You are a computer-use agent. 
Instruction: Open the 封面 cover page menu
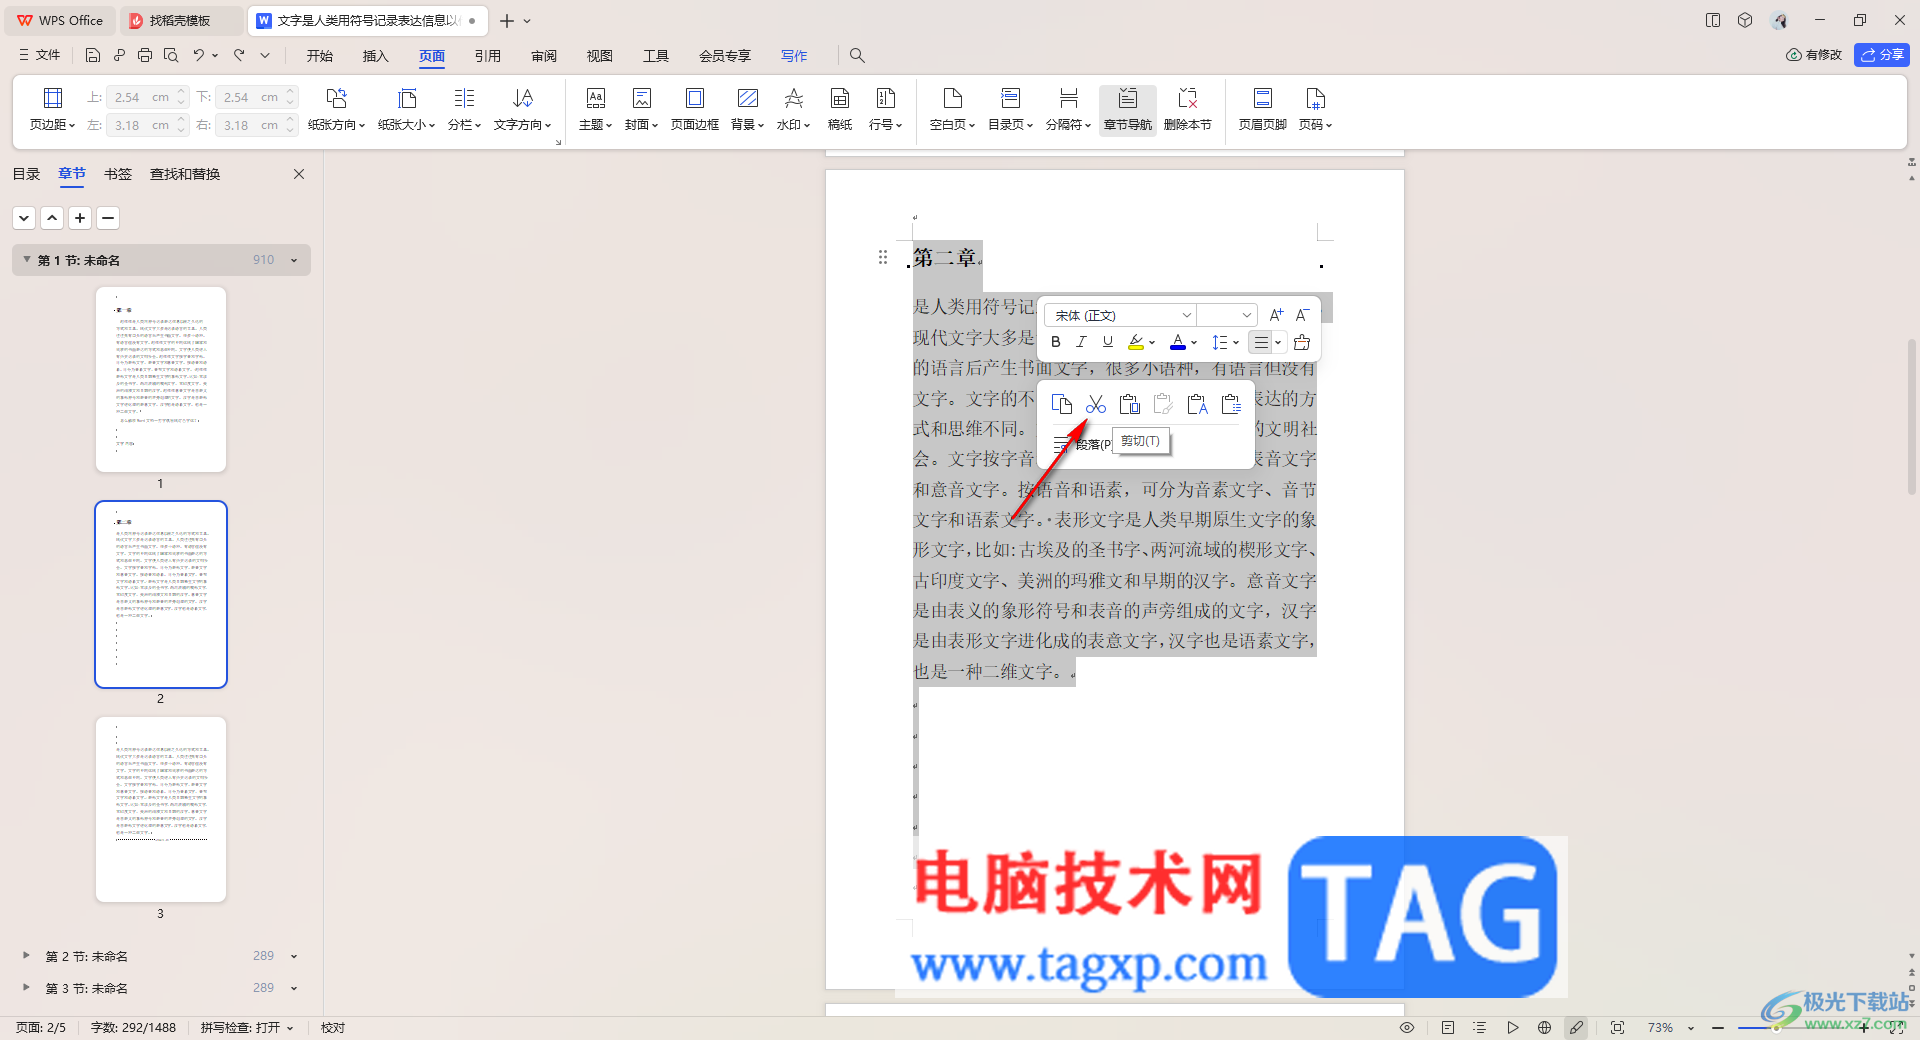tap(641, 109)
